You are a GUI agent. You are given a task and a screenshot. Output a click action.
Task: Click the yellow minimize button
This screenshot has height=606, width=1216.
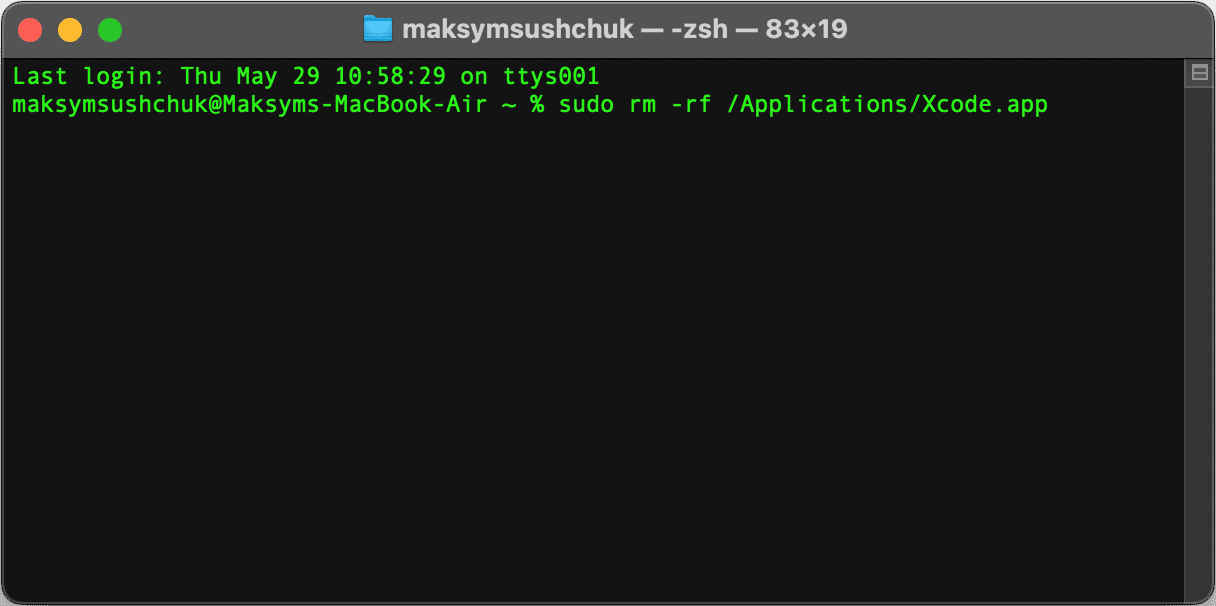69,30
